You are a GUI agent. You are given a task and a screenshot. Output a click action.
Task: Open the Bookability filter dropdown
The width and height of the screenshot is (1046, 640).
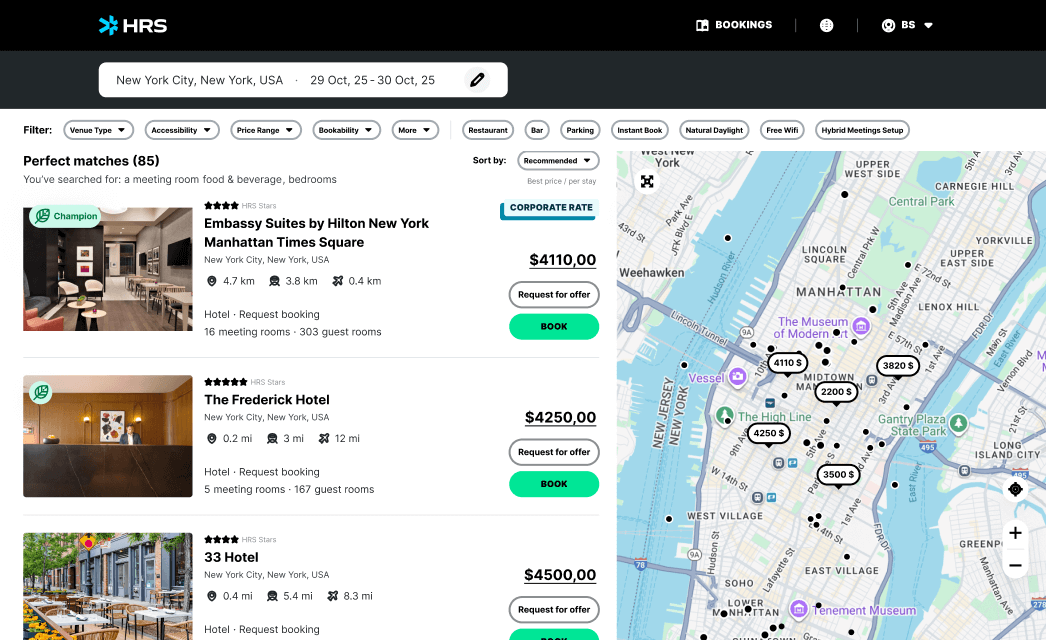[x=346, y=130]
